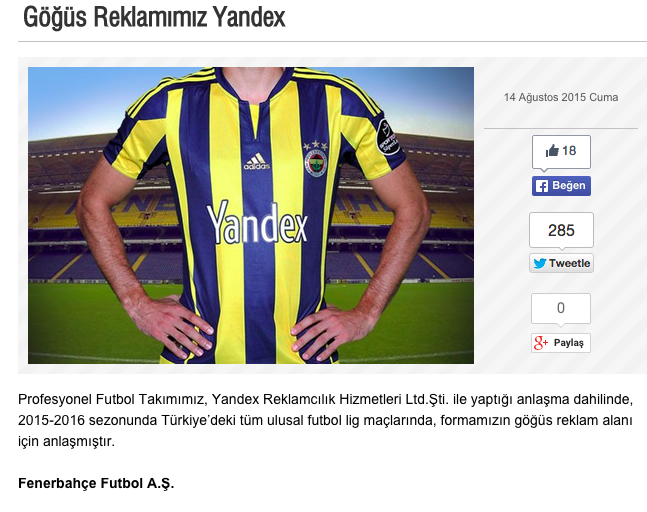Click the Facebook Beğen button
The width and height of the screenshot is (647, 512).
pos(561,186)
